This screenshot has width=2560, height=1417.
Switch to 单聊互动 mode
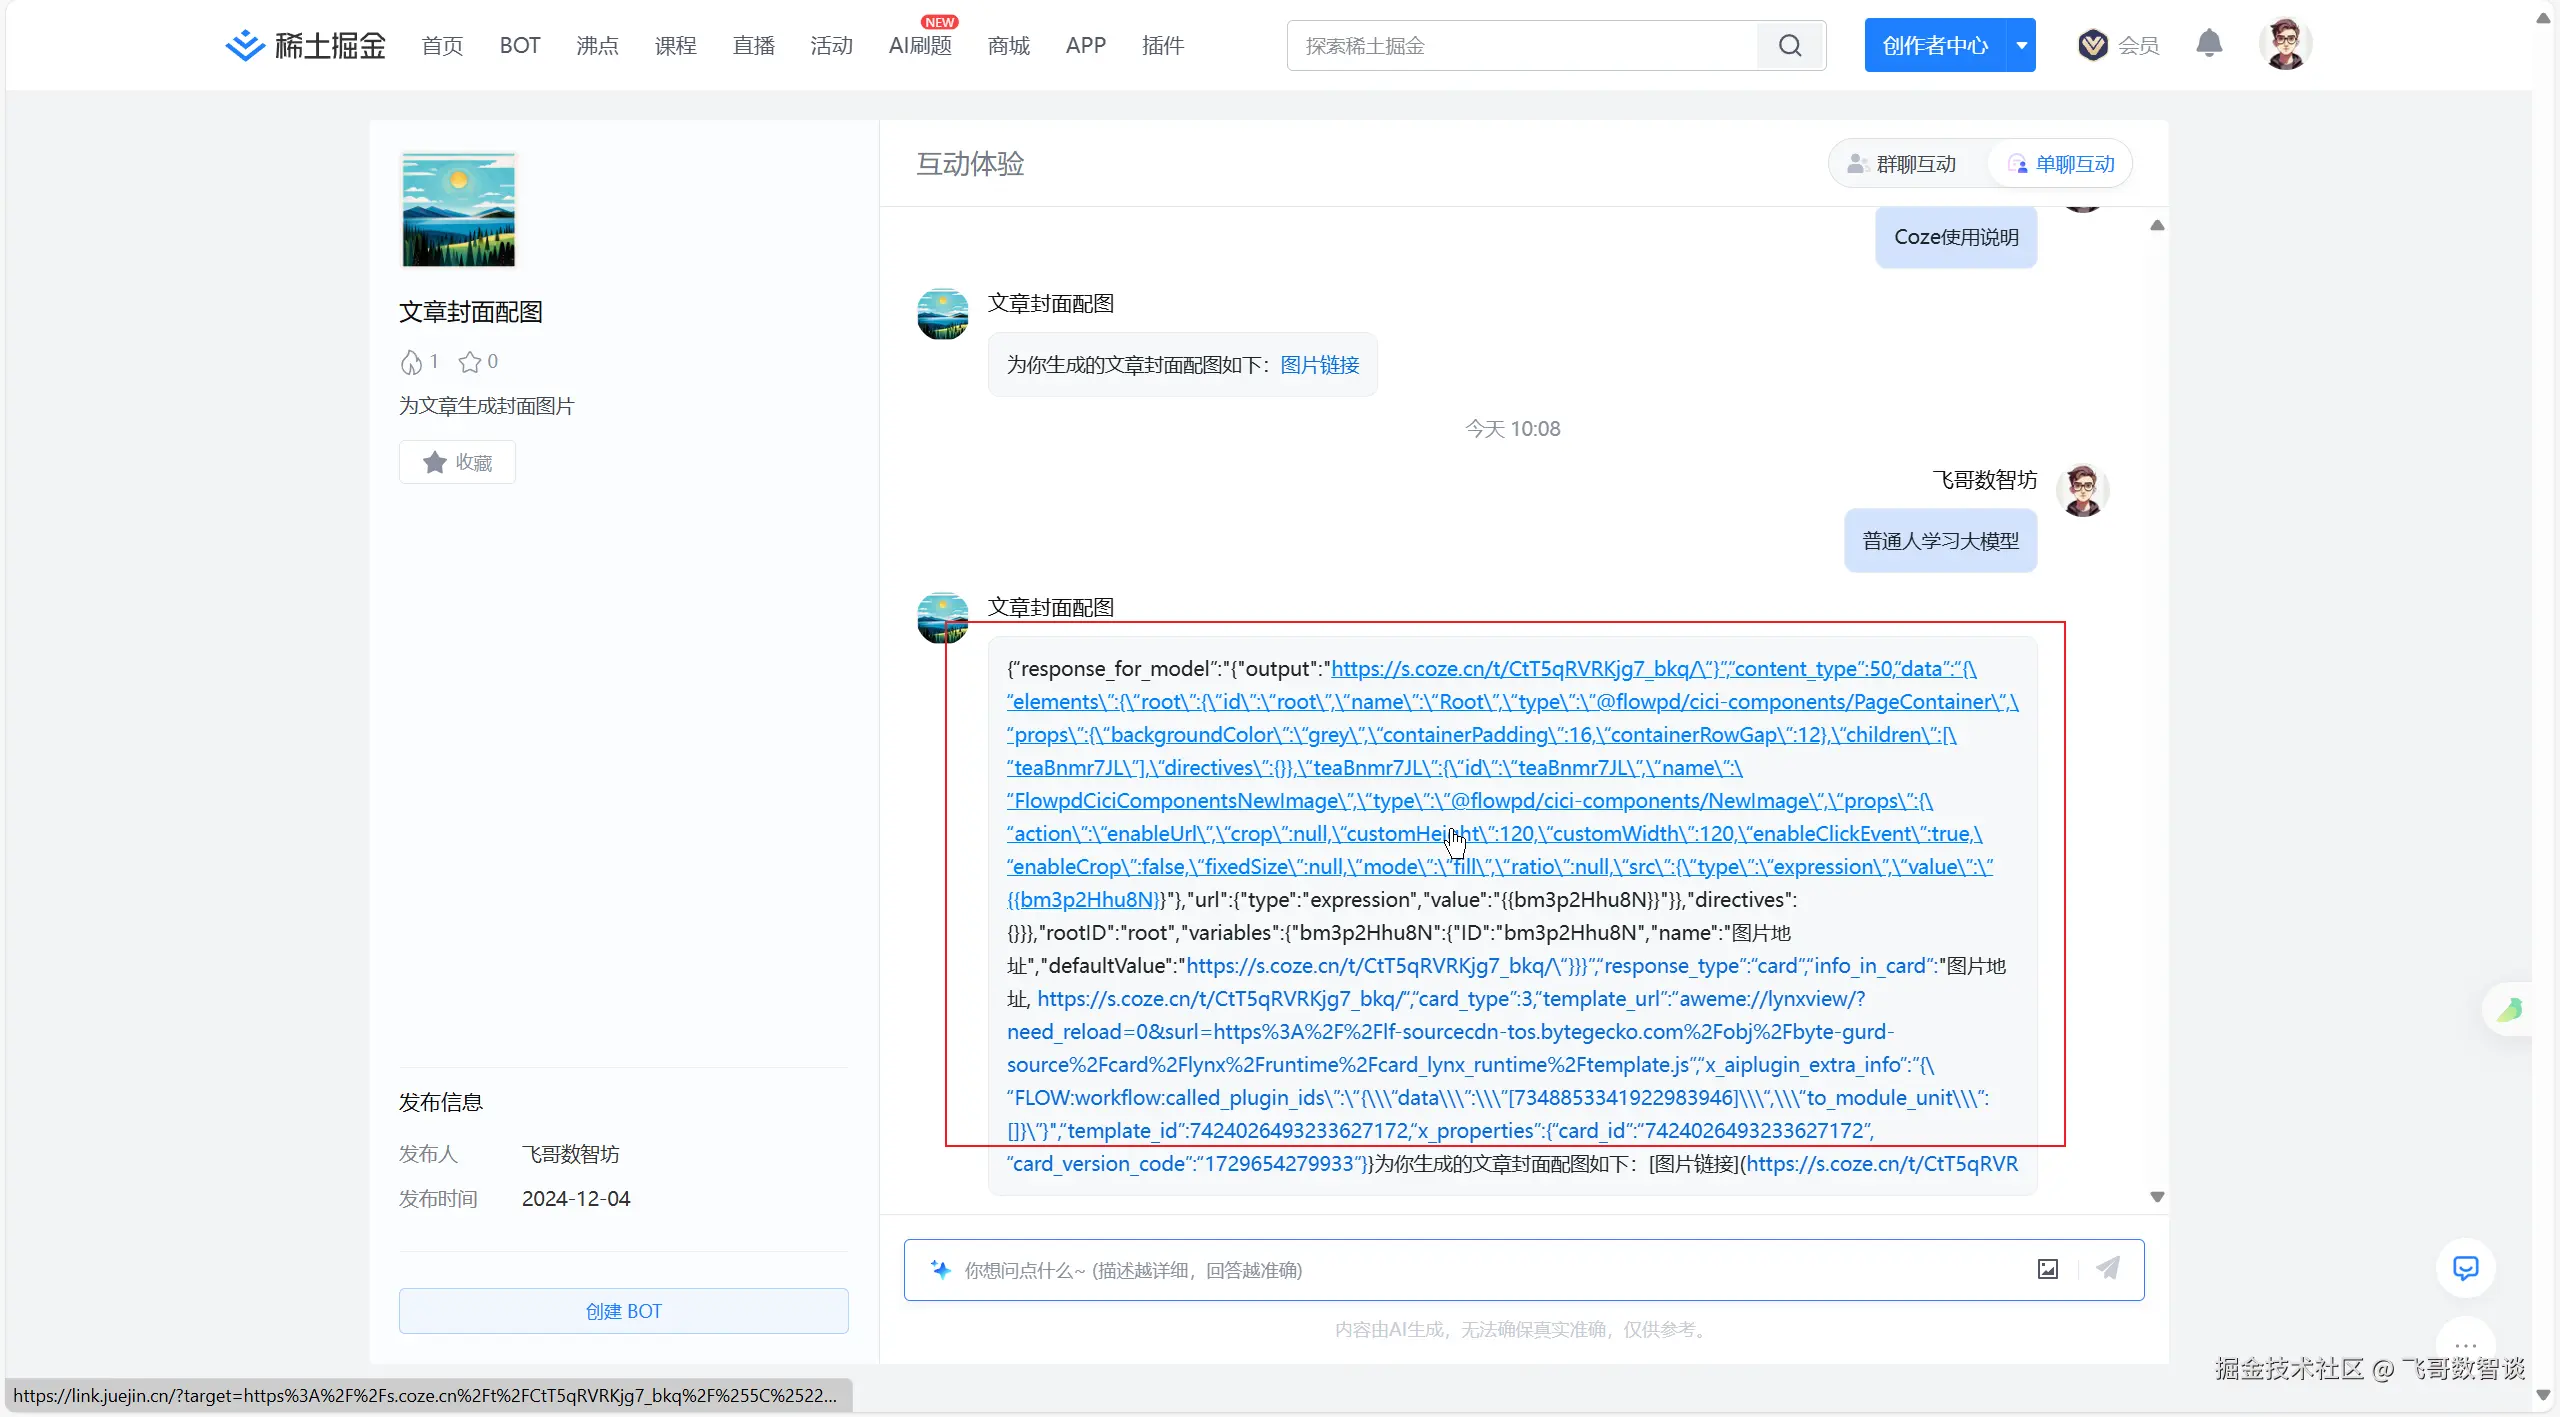pos(2061,163)
